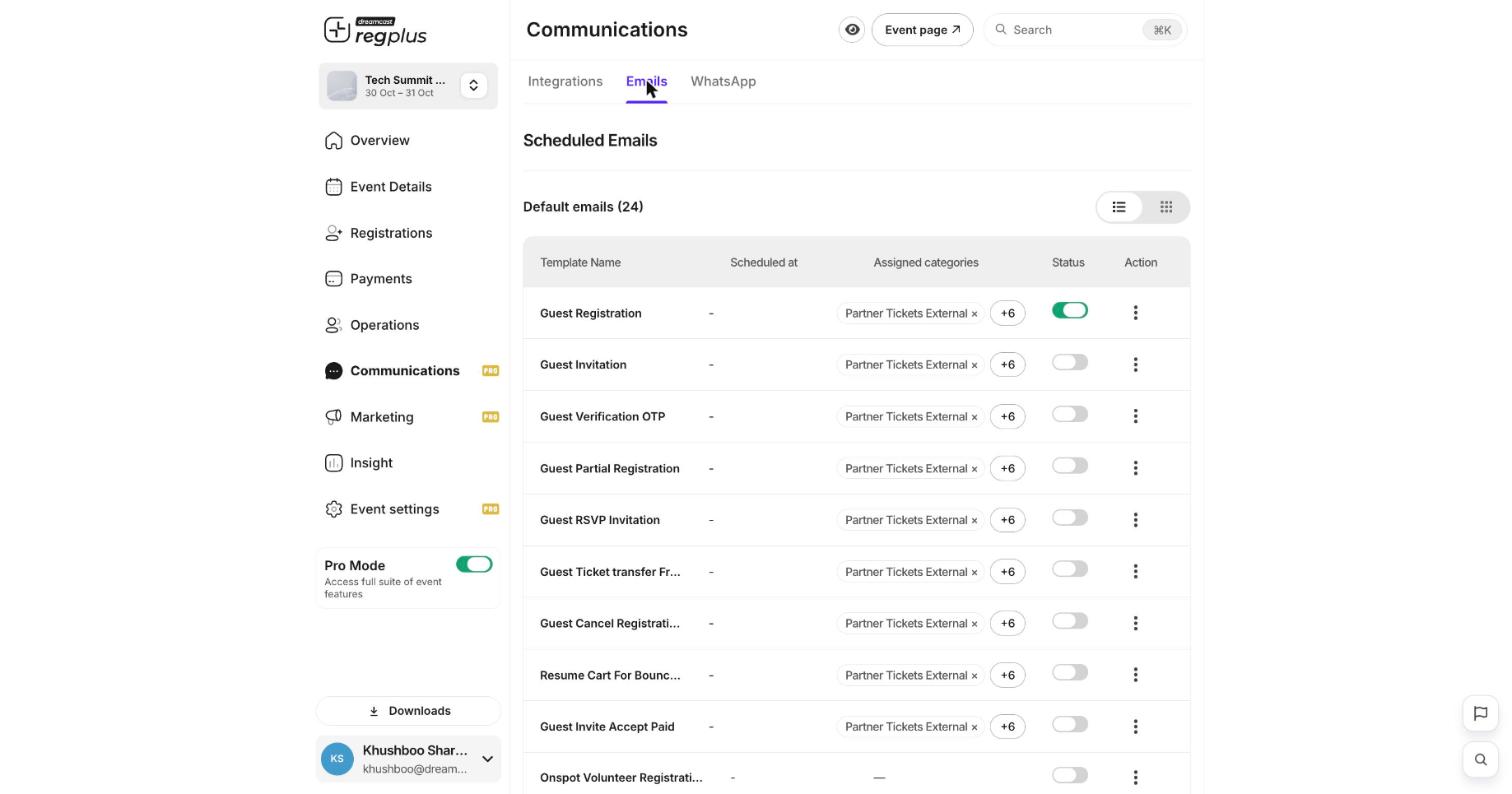Turn off Pro Mode switch
Image resolution: width=1512 pixels, height=794 pixels.
pos(474,565)
